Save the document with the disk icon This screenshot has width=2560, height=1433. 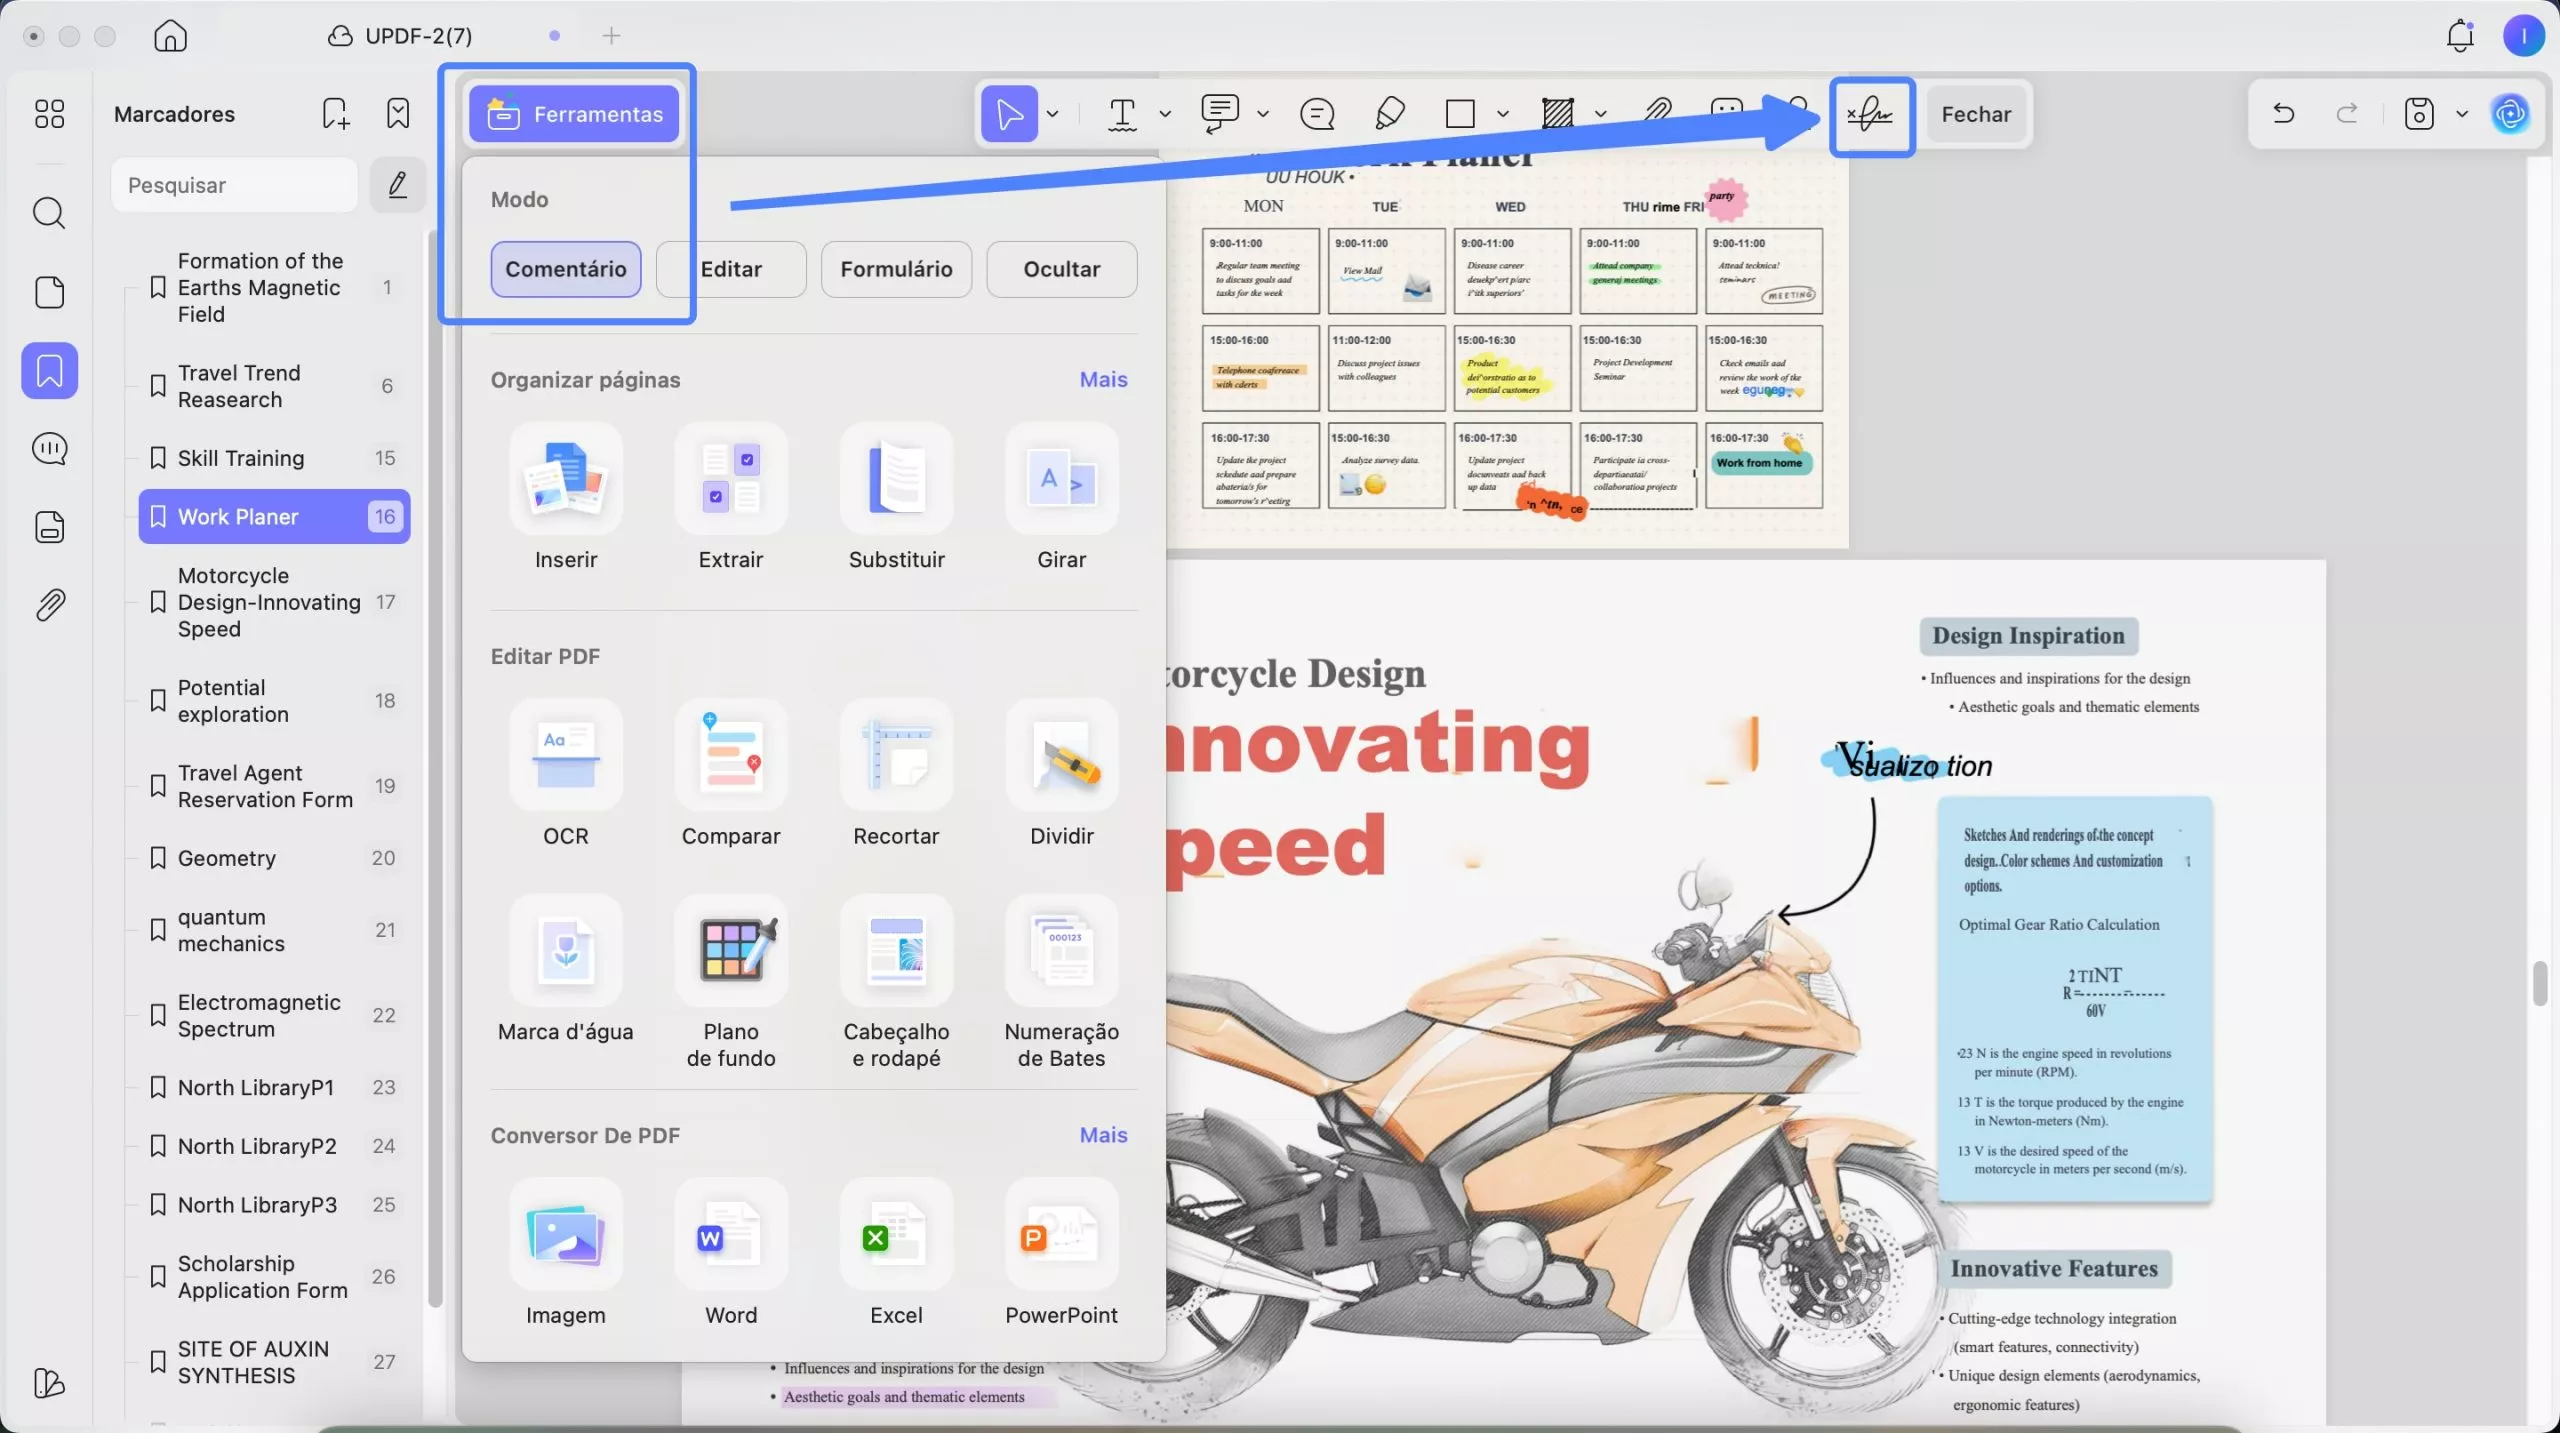coord(2418,114)
